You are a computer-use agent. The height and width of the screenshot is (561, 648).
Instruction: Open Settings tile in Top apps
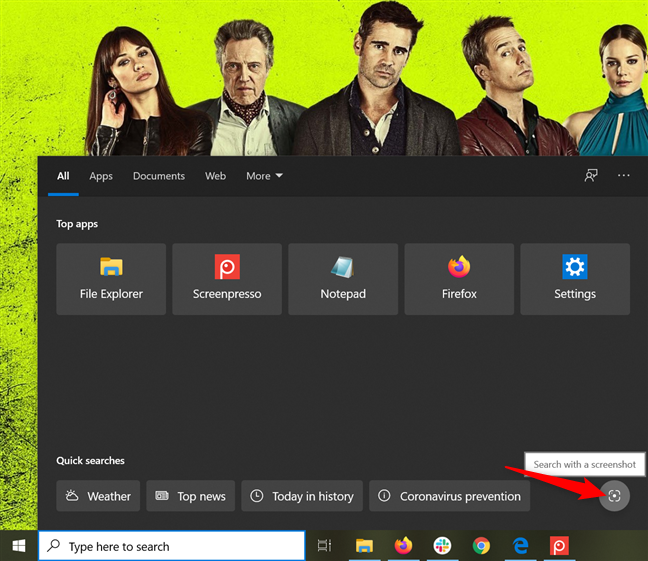point(575,279)
